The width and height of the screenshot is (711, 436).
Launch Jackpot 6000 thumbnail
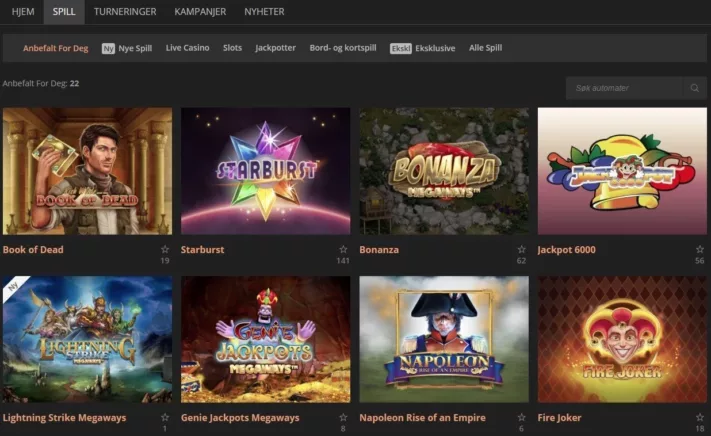622,171
